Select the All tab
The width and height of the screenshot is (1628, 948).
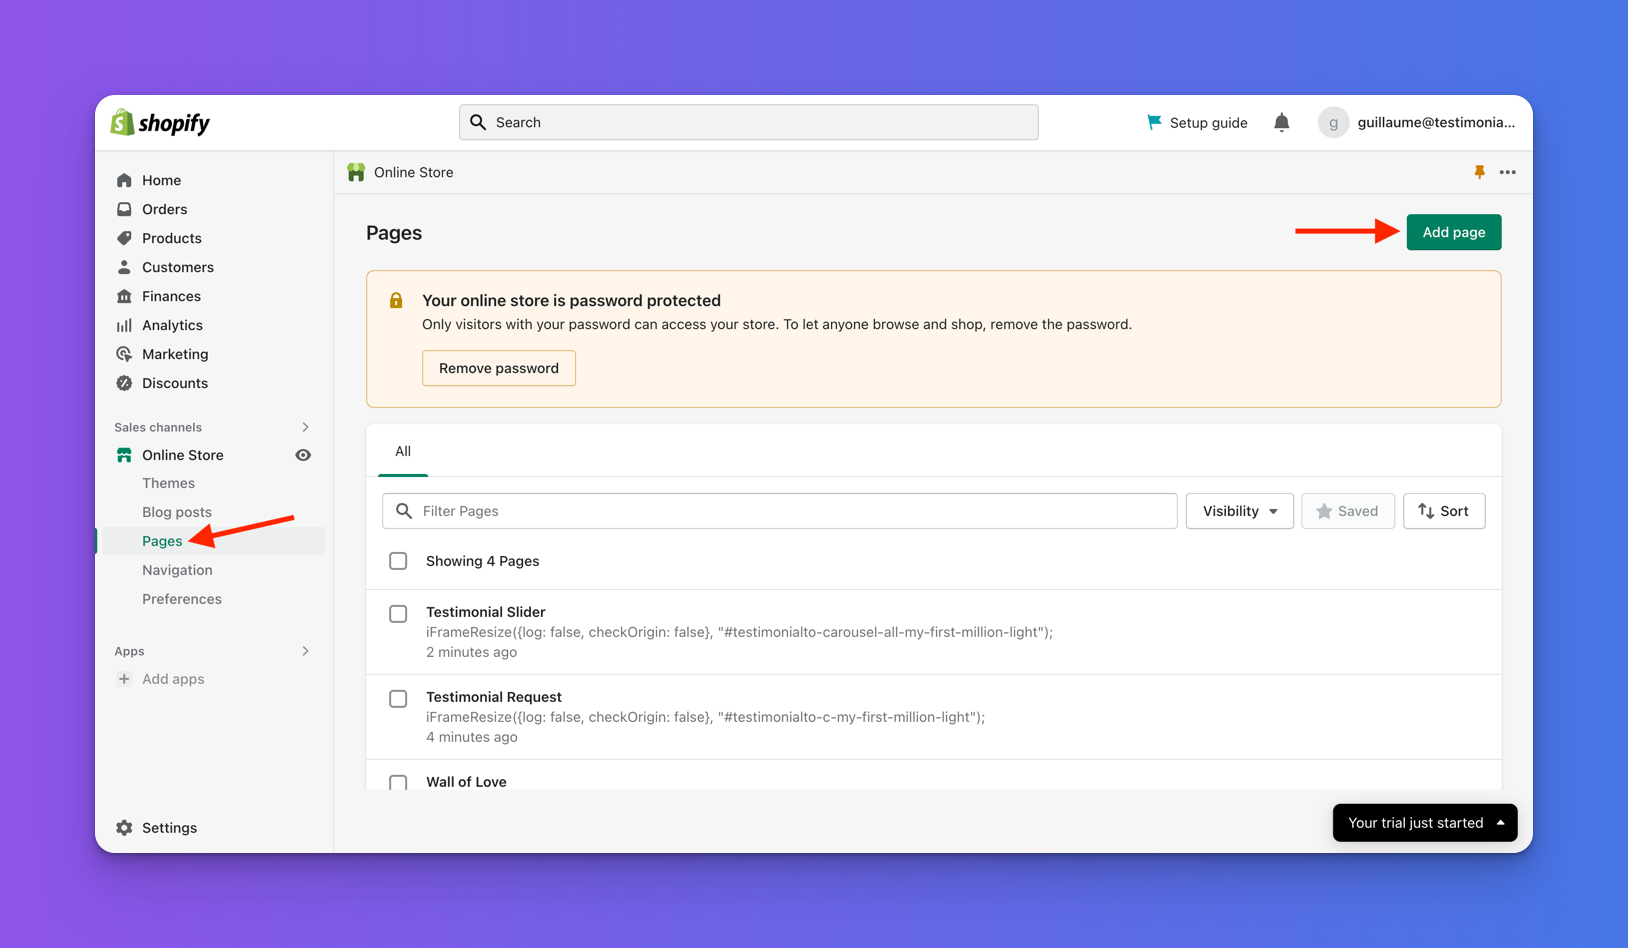tap(403, 451)
